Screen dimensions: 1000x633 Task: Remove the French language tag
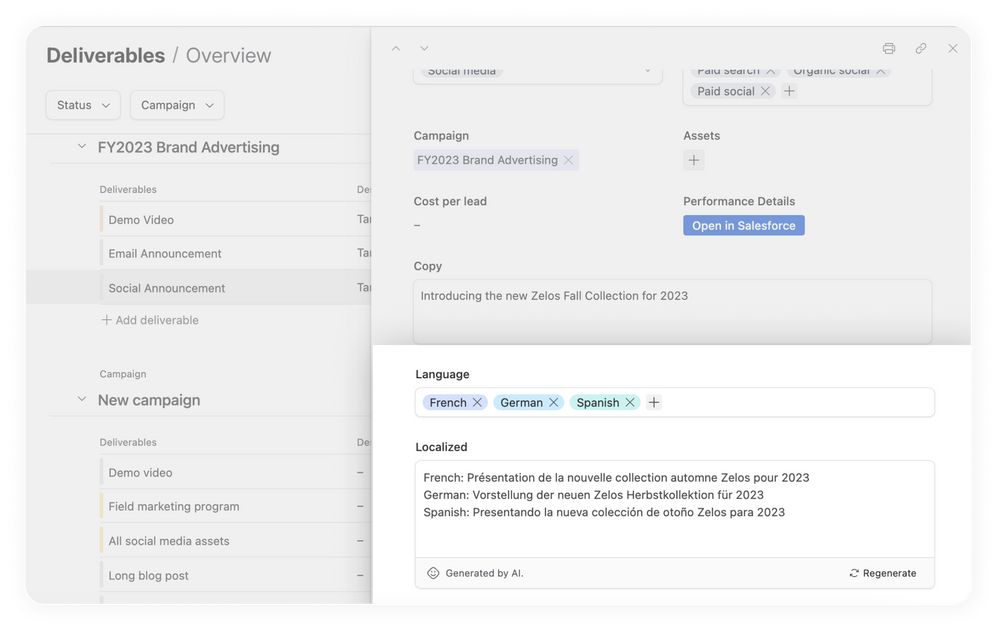(x=477, y=402)
